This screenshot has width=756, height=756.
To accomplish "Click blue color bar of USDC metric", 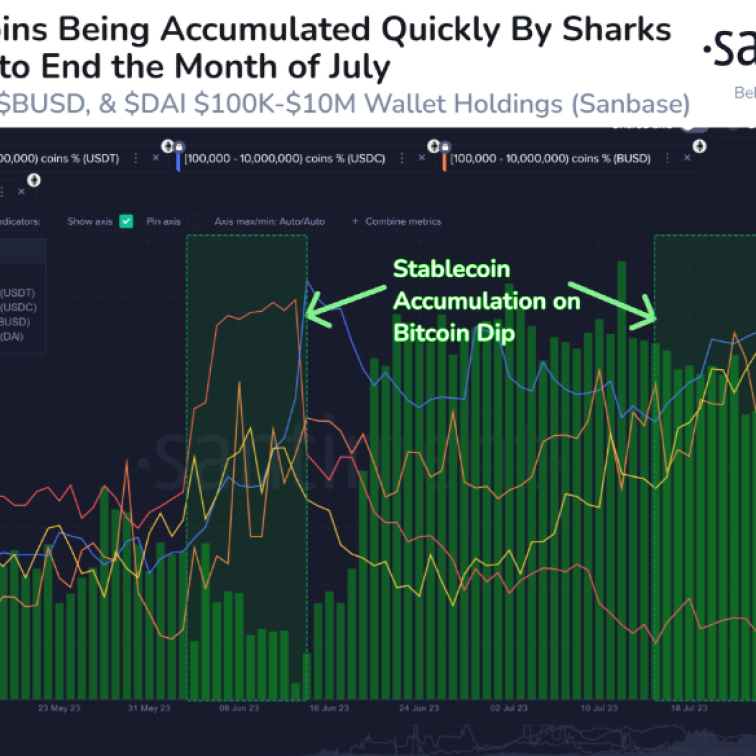I will pos(178,159).
